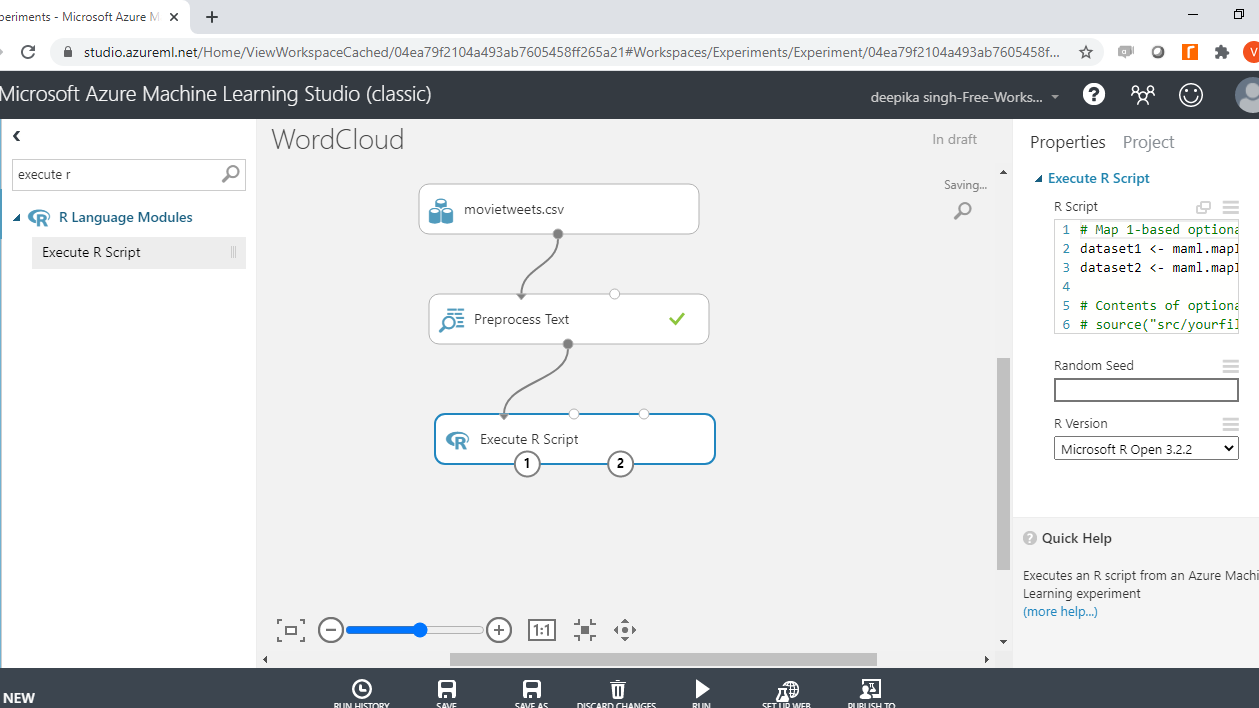Viewport: 1259px width, 708px height.
Task: Close the current browser tab
Action: point(175,17)
